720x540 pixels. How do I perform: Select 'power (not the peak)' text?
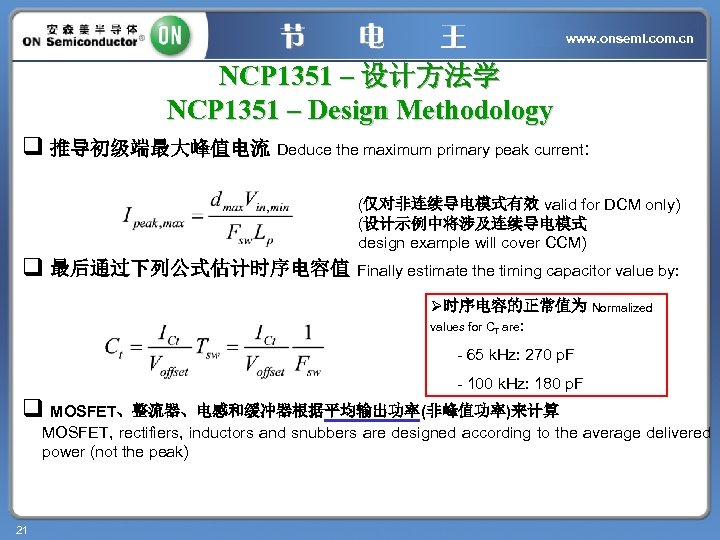(115, 452)
